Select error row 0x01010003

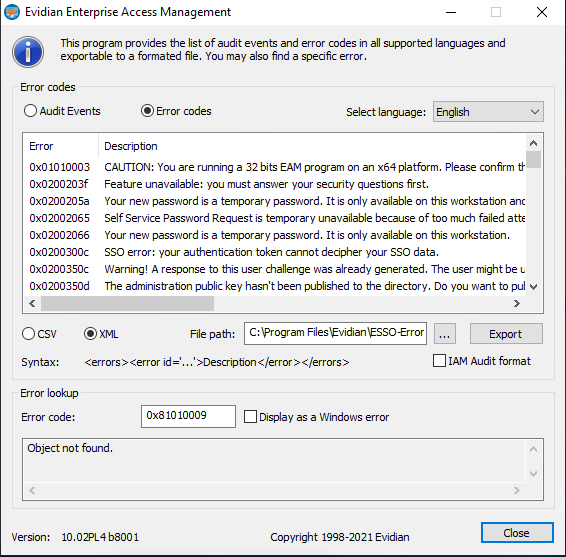coord(274,167)
